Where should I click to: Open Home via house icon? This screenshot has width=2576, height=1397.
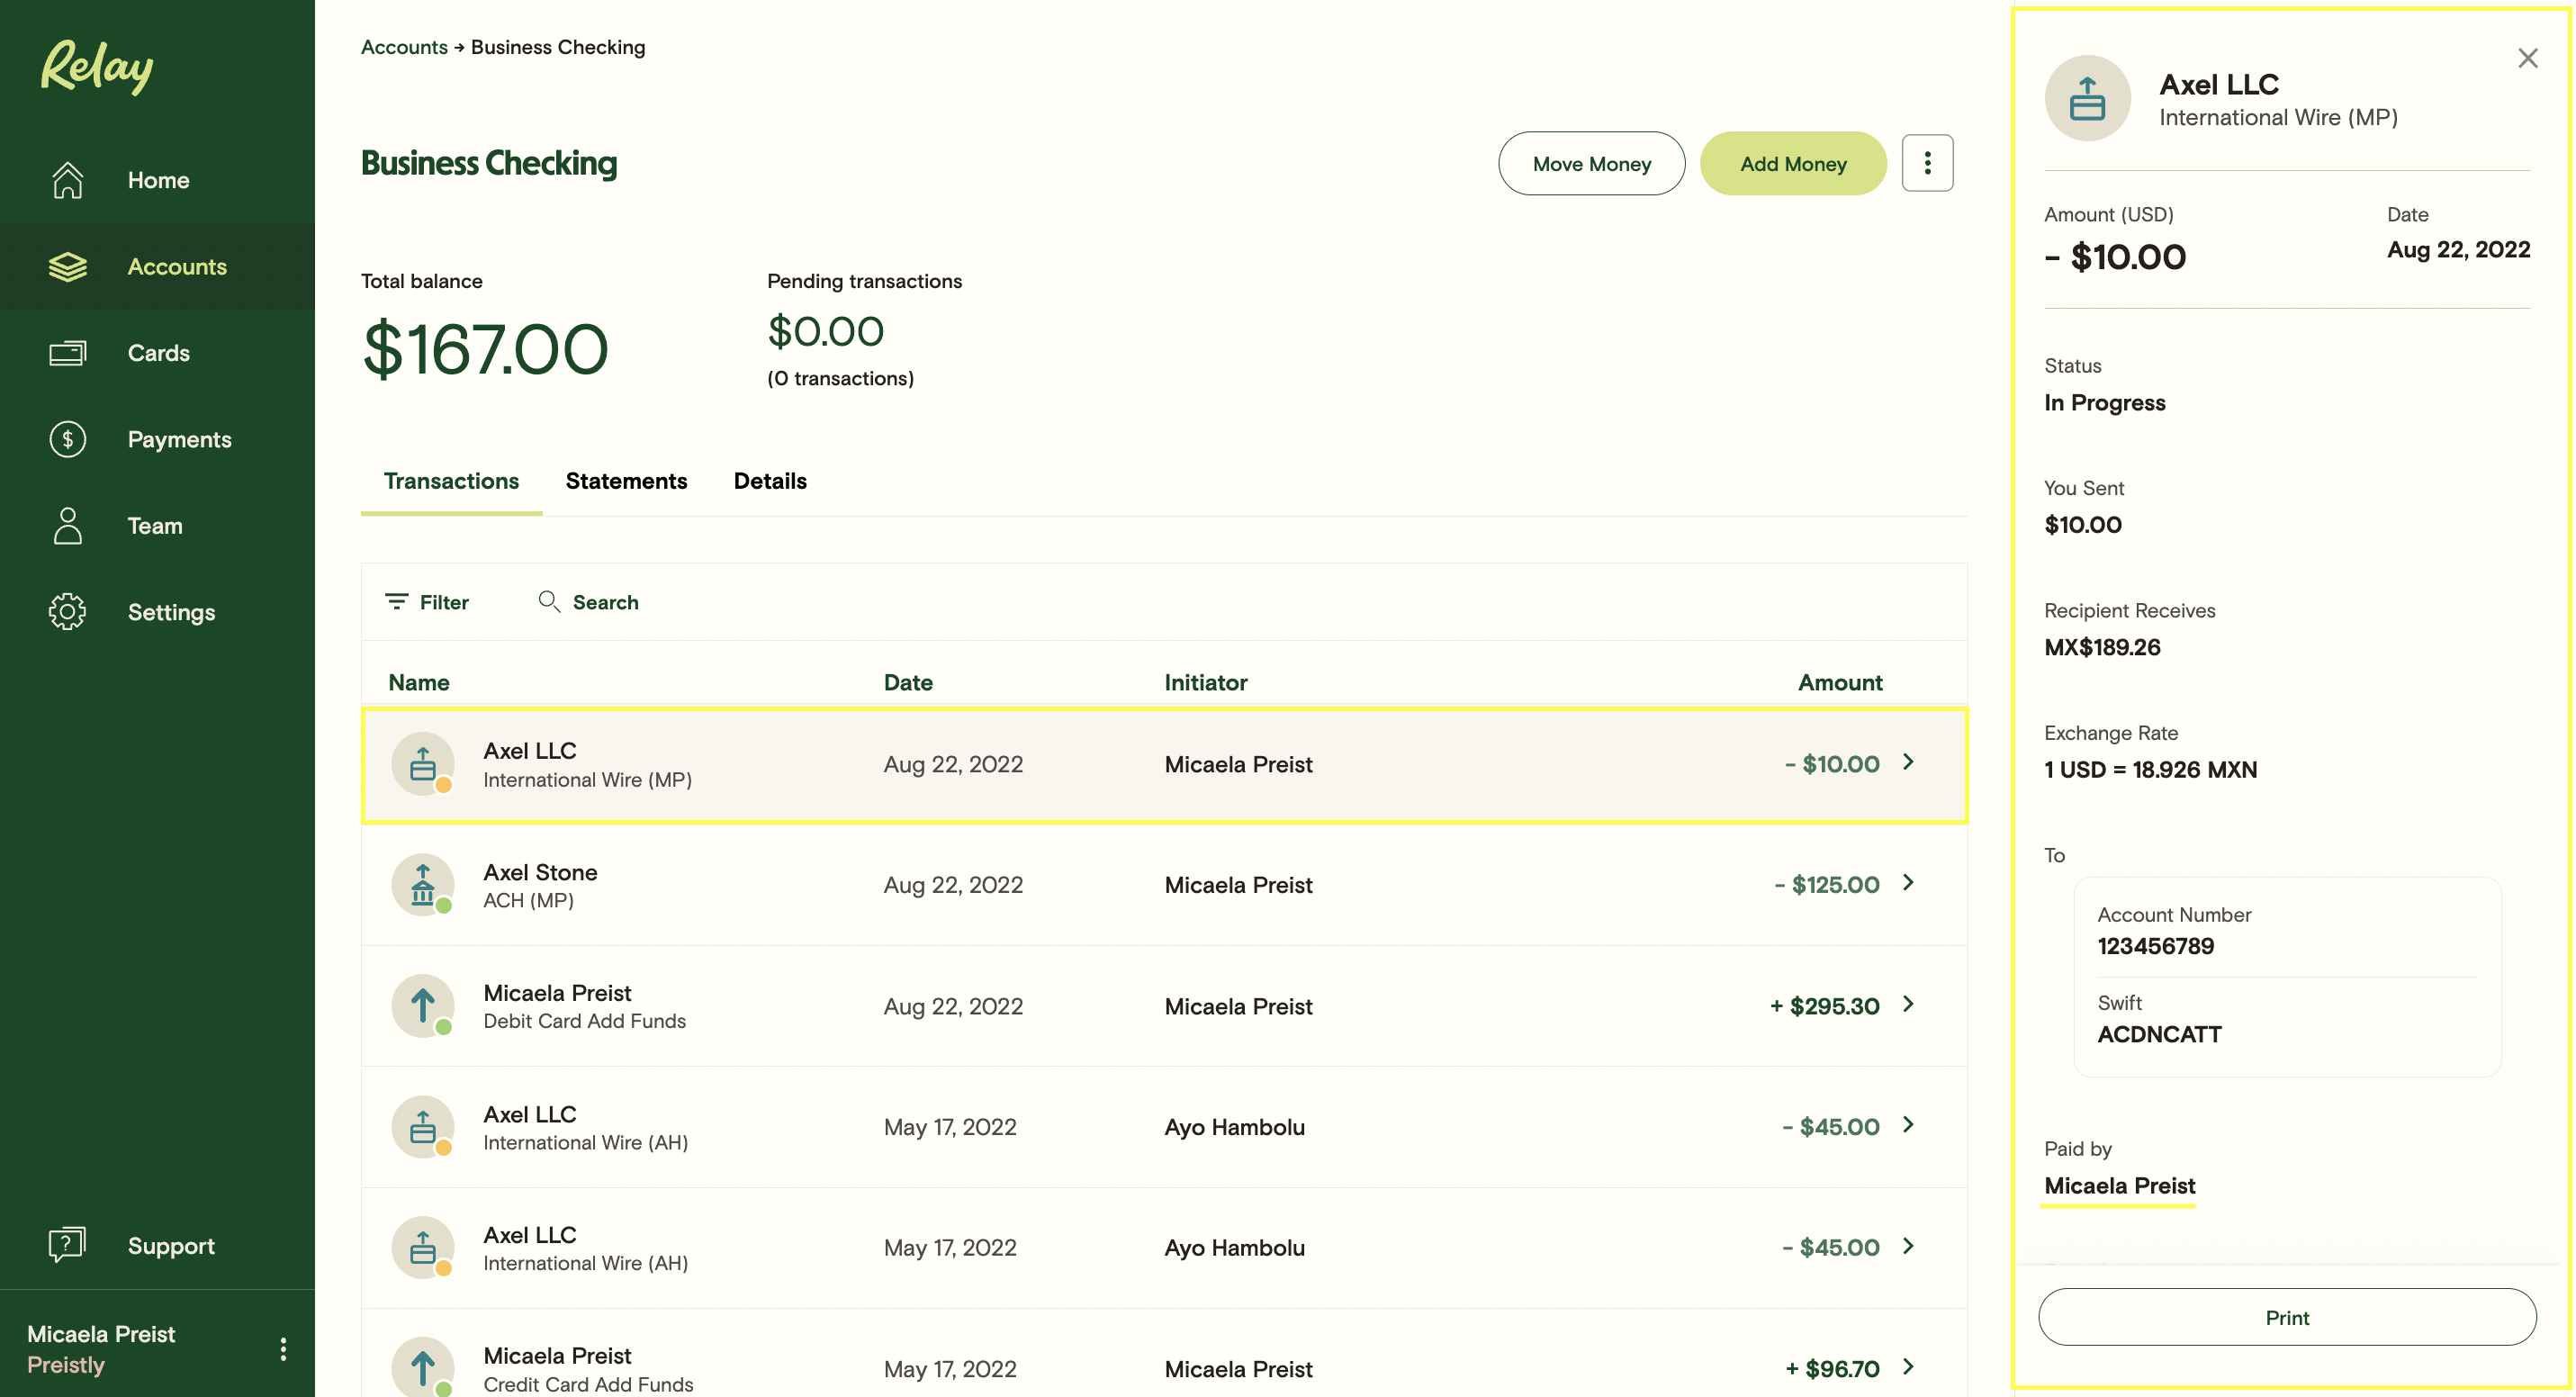click(x=67, y=180)
